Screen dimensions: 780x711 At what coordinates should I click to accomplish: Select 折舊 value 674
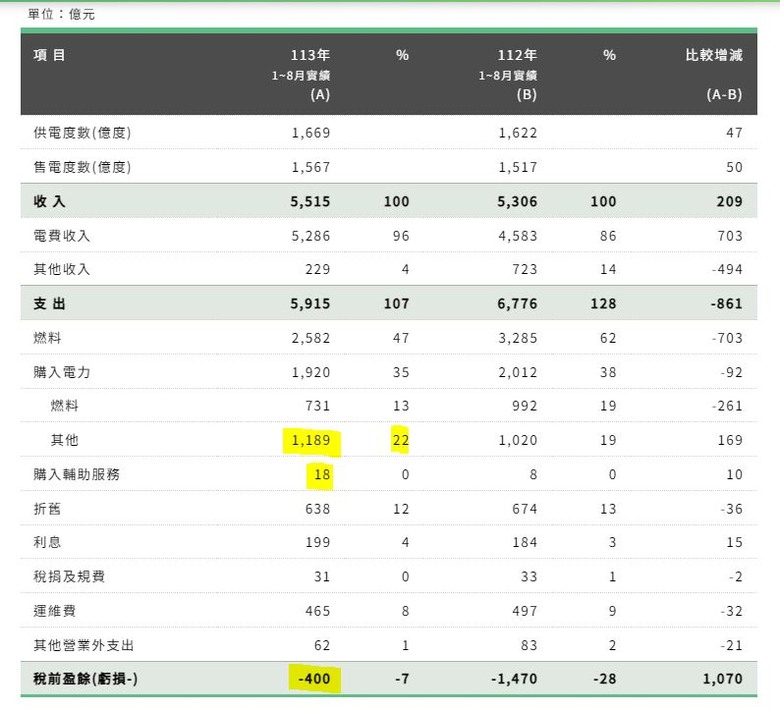tap(525, 508)
